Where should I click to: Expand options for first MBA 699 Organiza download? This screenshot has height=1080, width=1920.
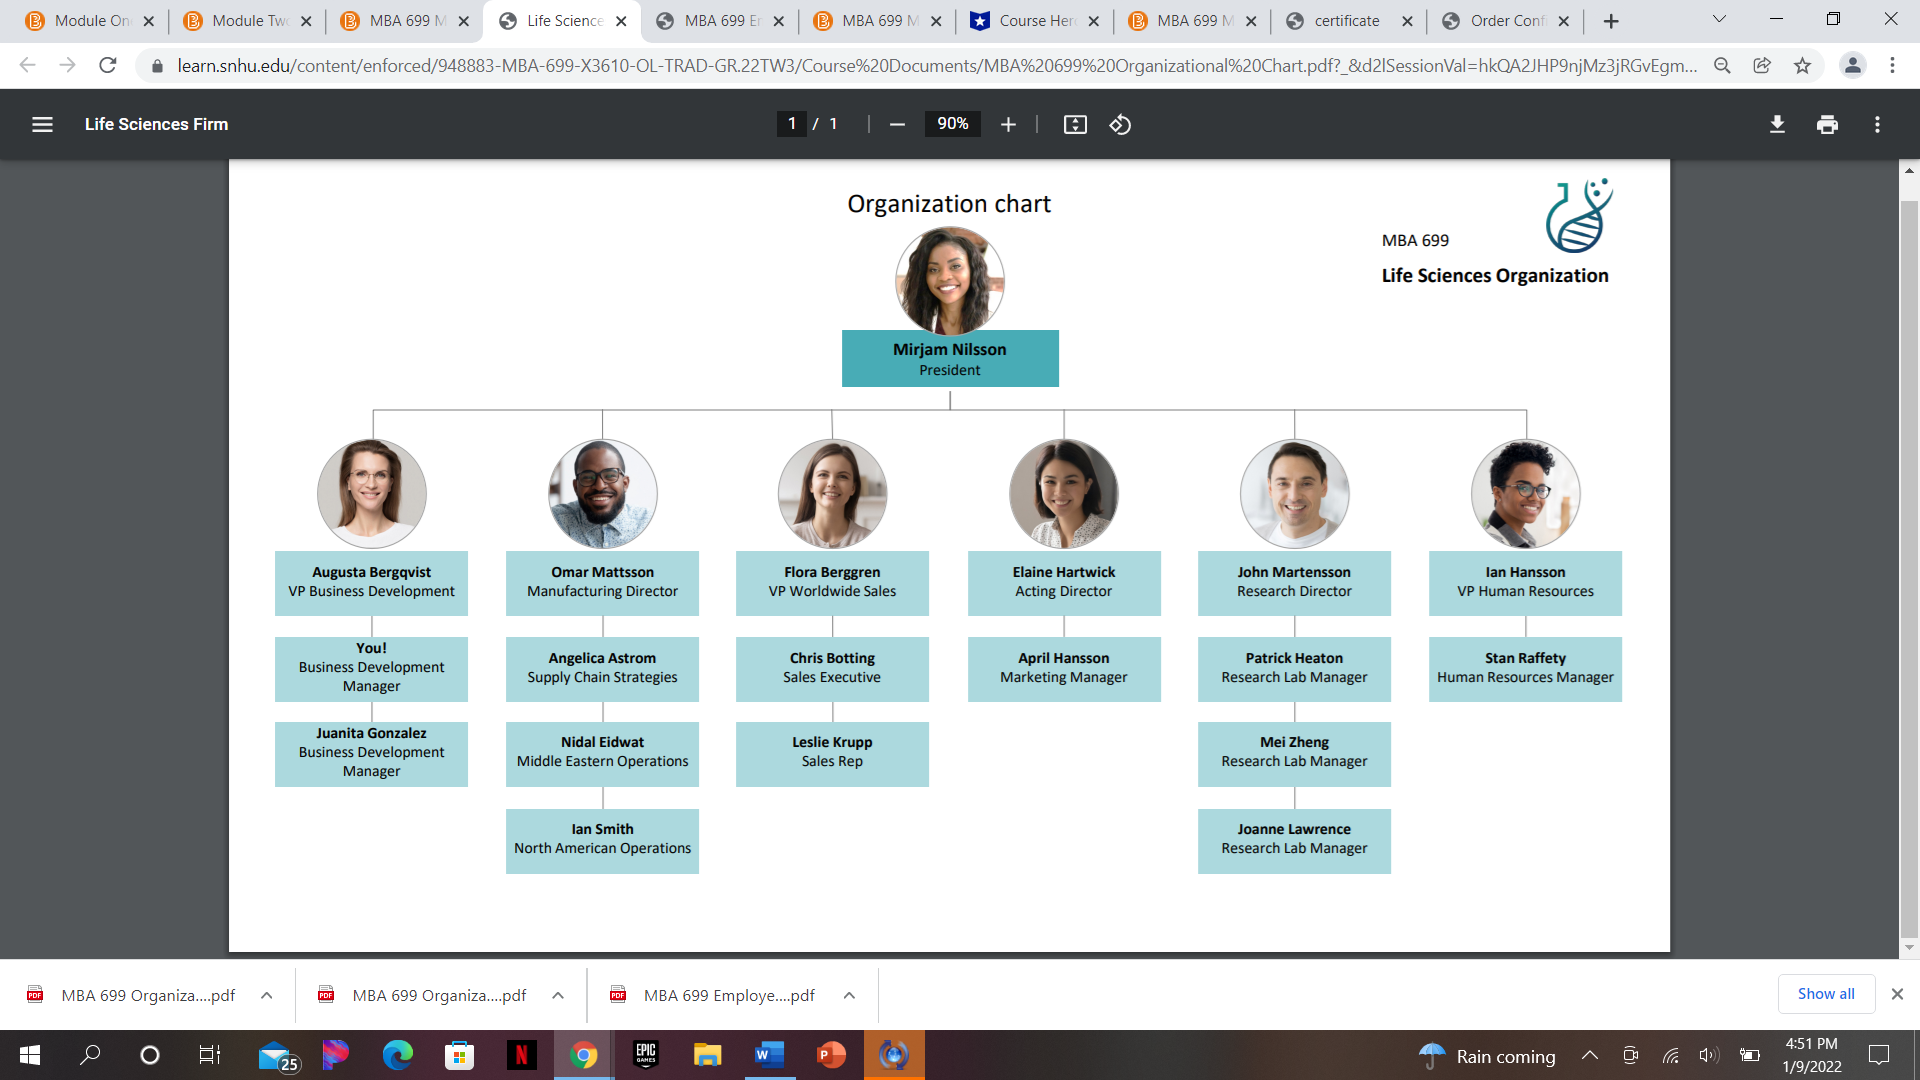(x=267, y=995)
